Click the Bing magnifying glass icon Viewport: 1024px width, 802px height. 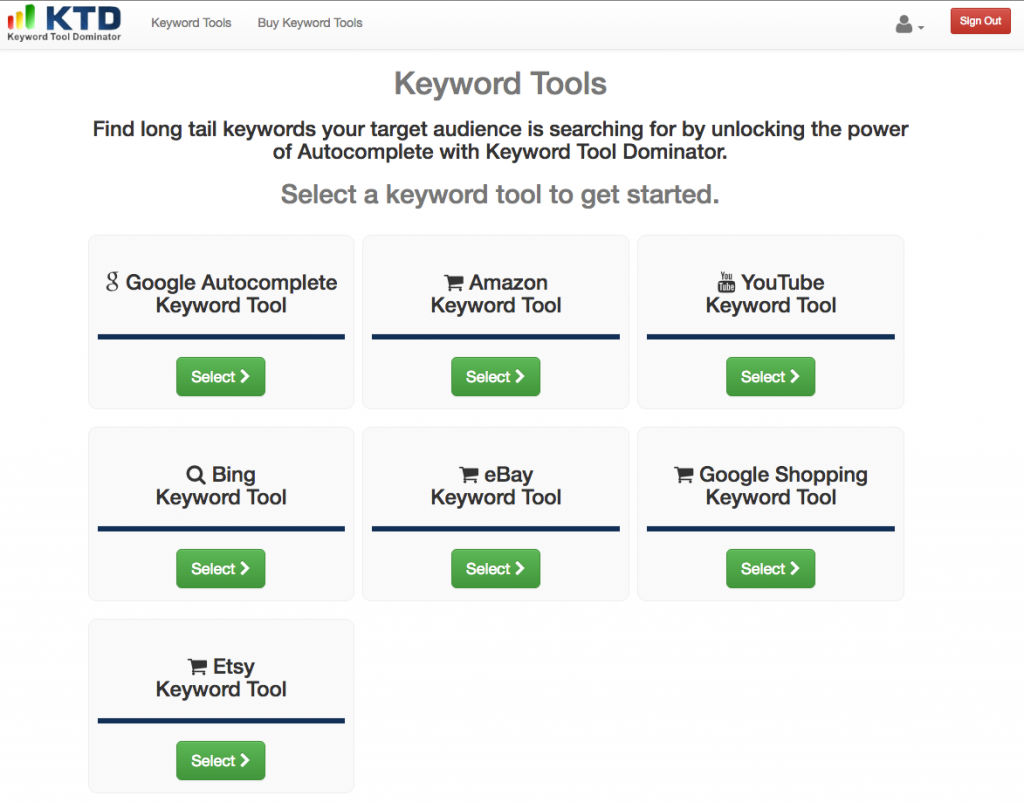pos(196,475)
